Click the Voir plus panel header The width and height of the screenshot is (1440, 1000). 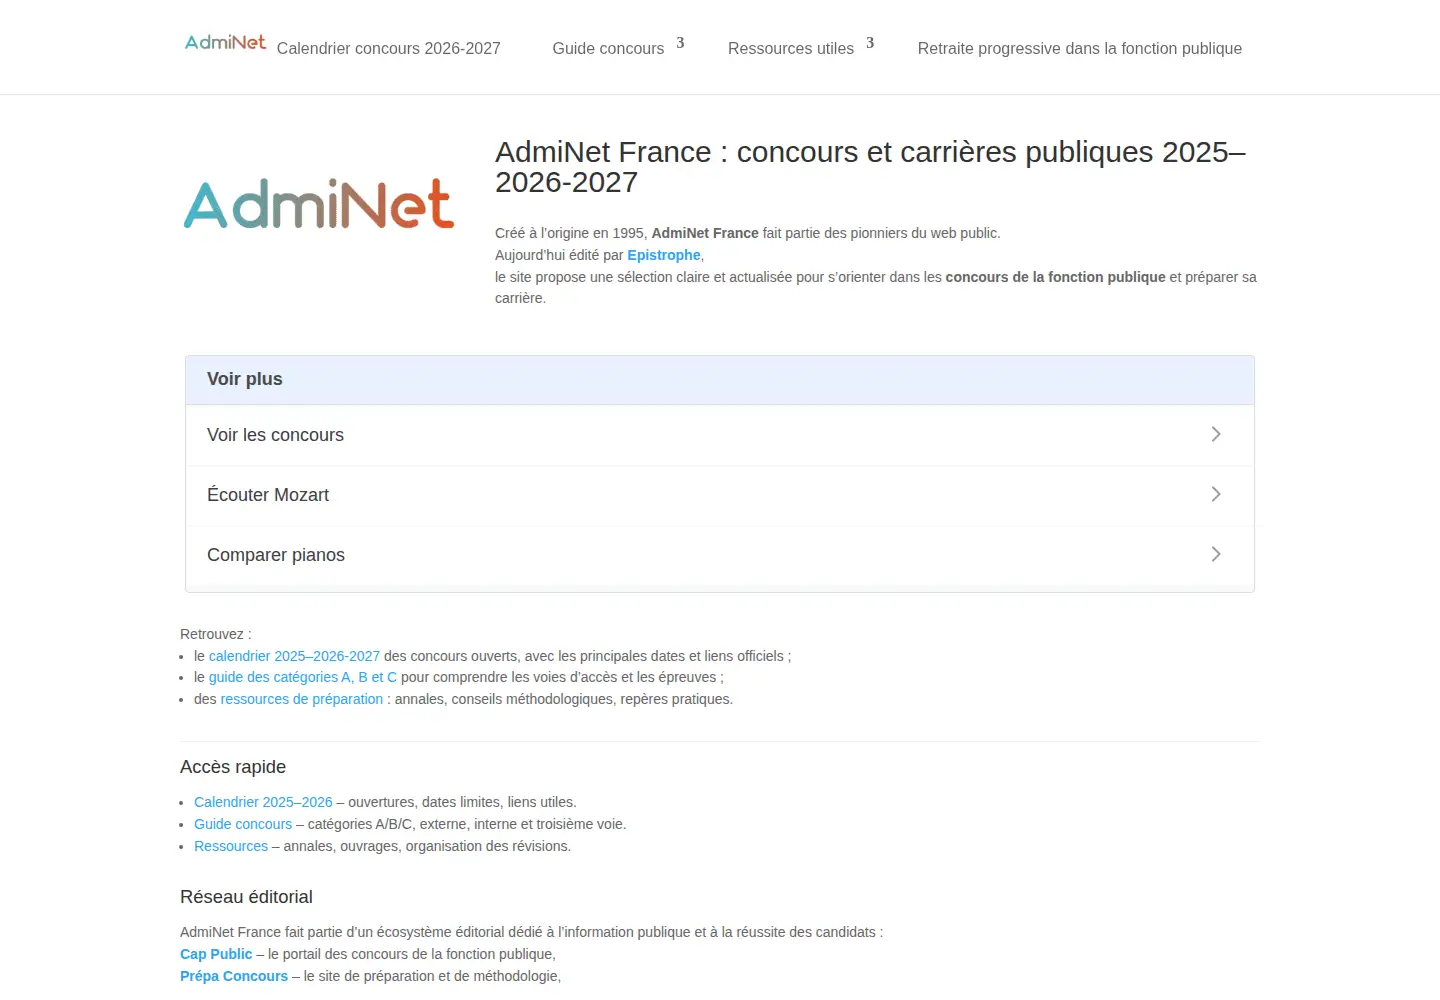click(720, 380)
